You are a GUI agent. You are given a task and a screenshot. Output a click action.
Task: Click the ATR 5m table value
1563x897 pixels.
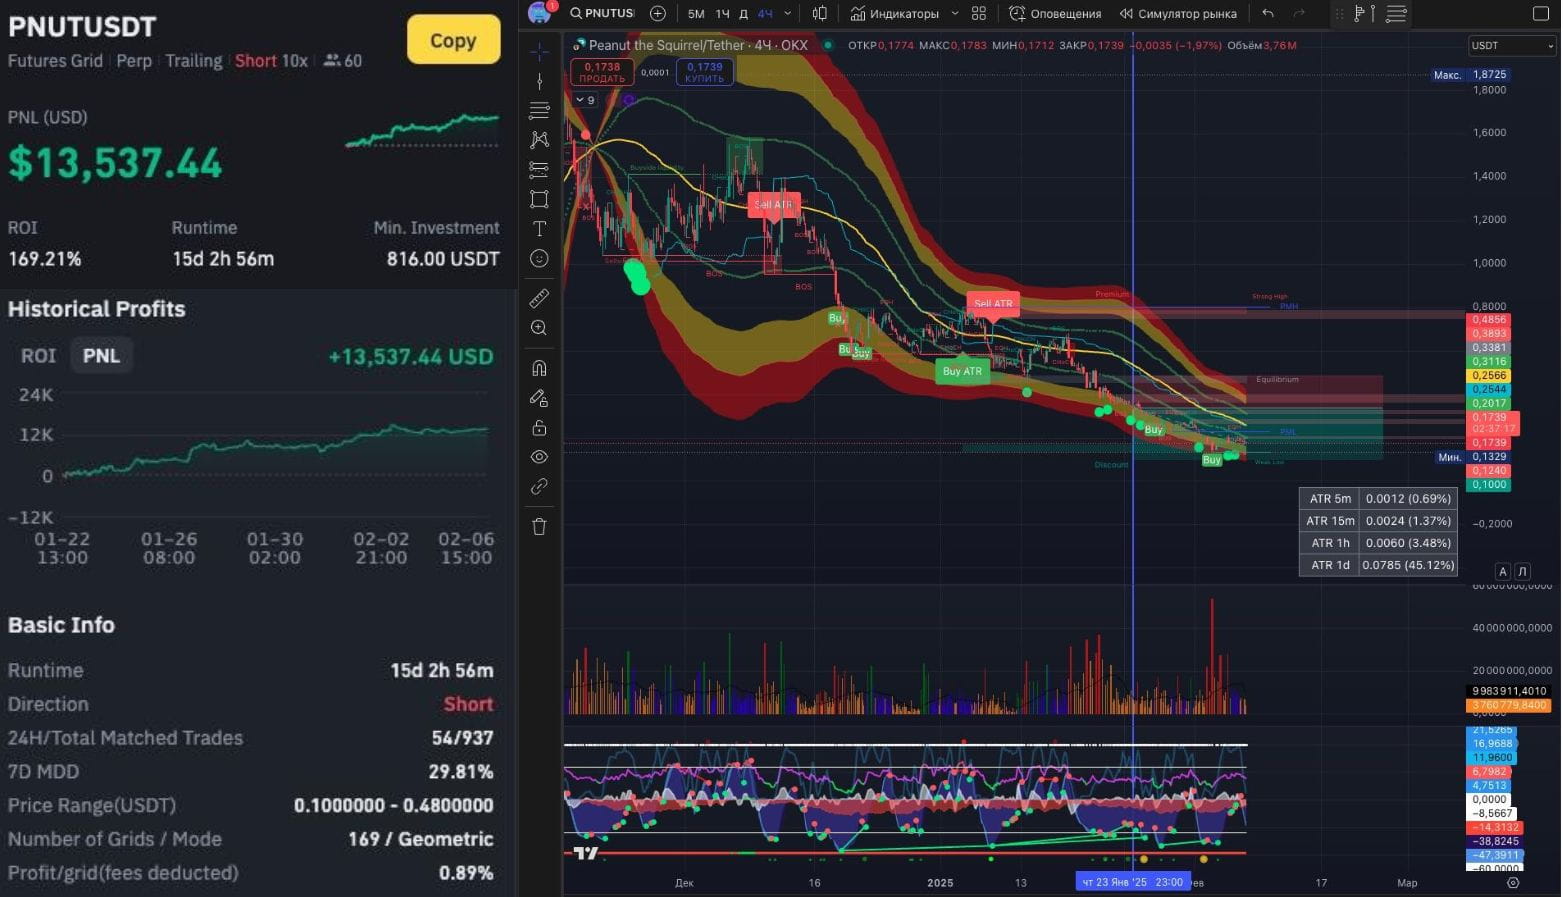(x=1408, y=499)
